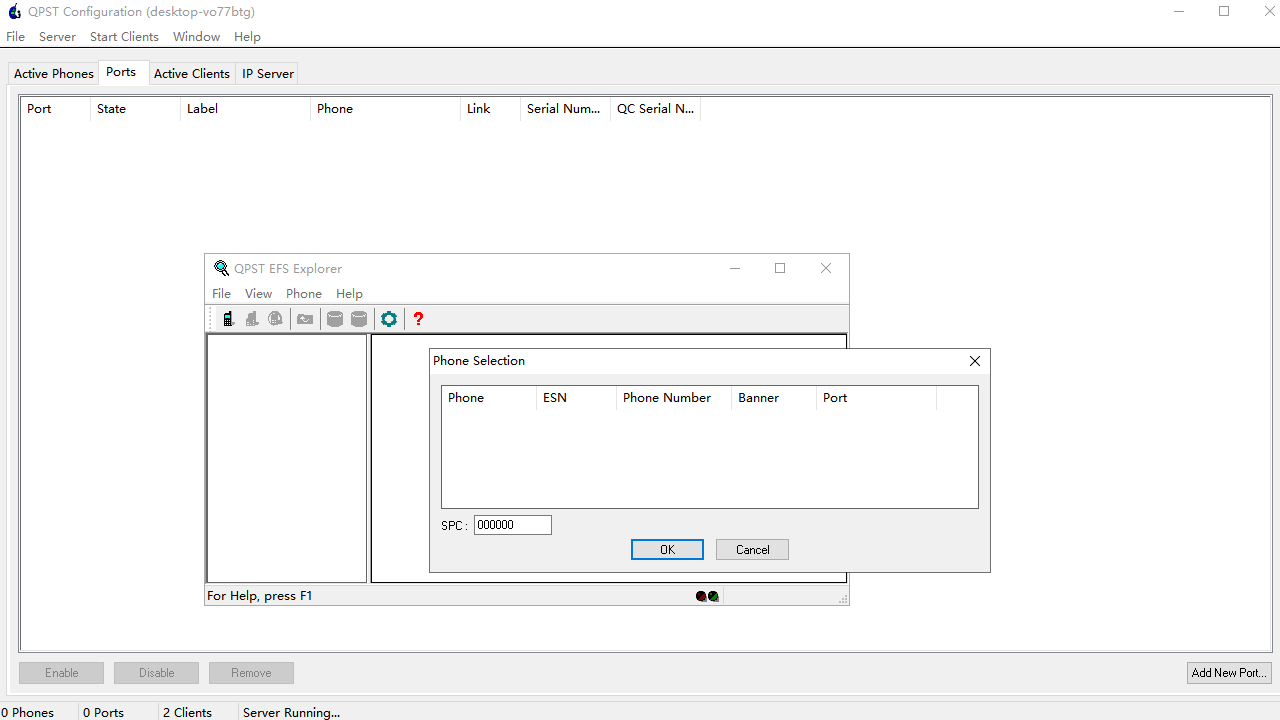Image resolution: width=1280 pixels, height=720 pixels.
Task: Close the Phone Selection dialog
Action: pos(975,361)
